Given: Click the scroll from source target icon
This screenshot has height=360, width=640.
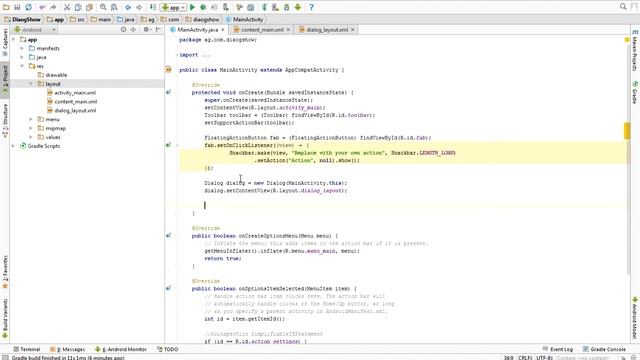Looking at the screenshot, I should (x=123, y=29).
